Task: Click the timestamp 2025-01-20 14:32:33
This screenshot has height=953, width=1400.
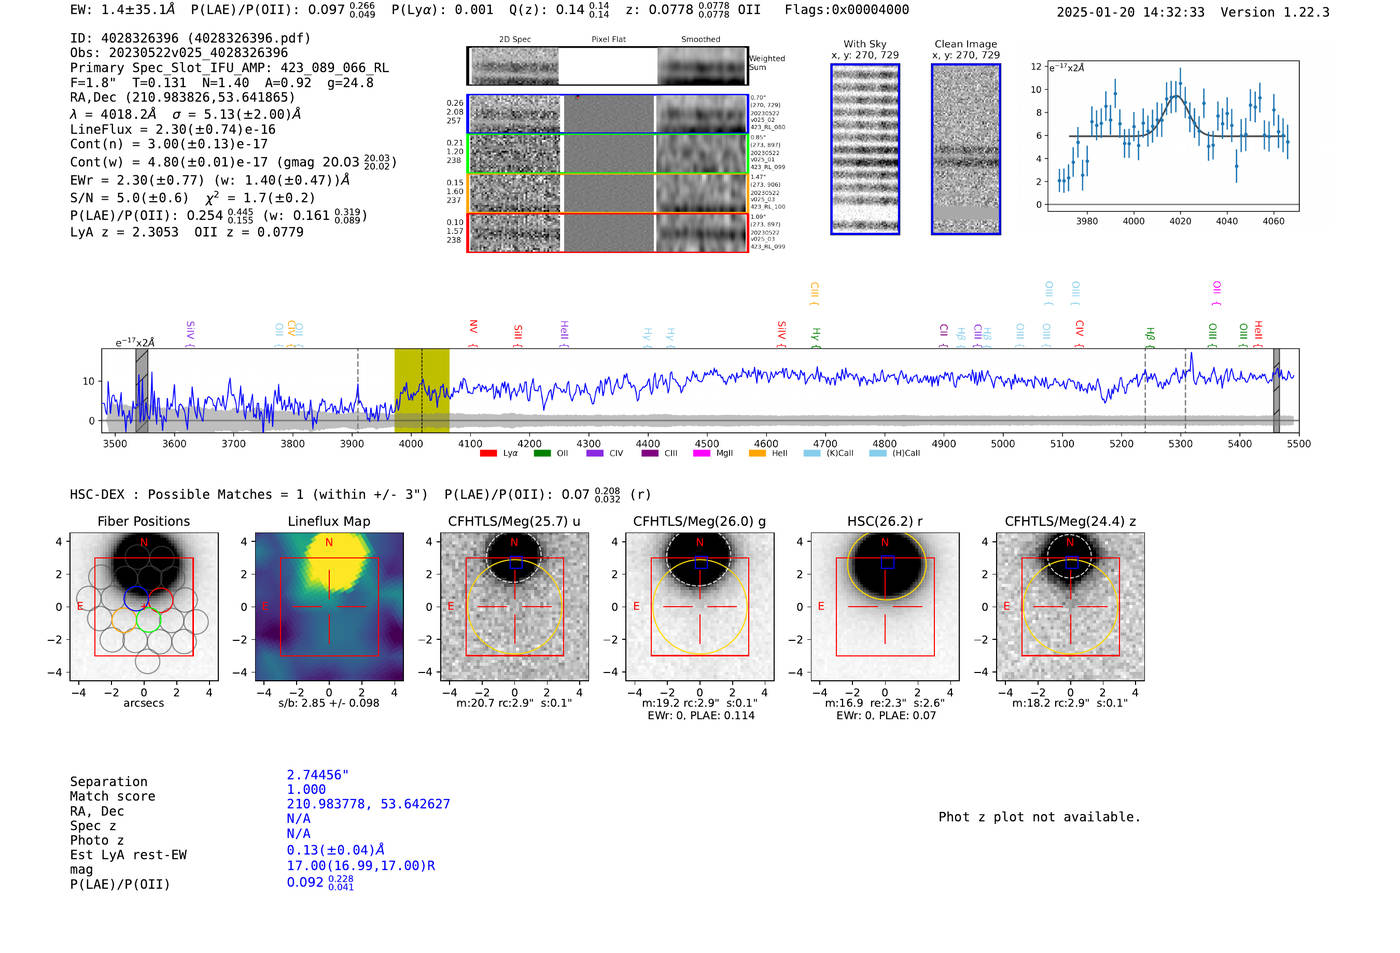Action: [1130, 12]
